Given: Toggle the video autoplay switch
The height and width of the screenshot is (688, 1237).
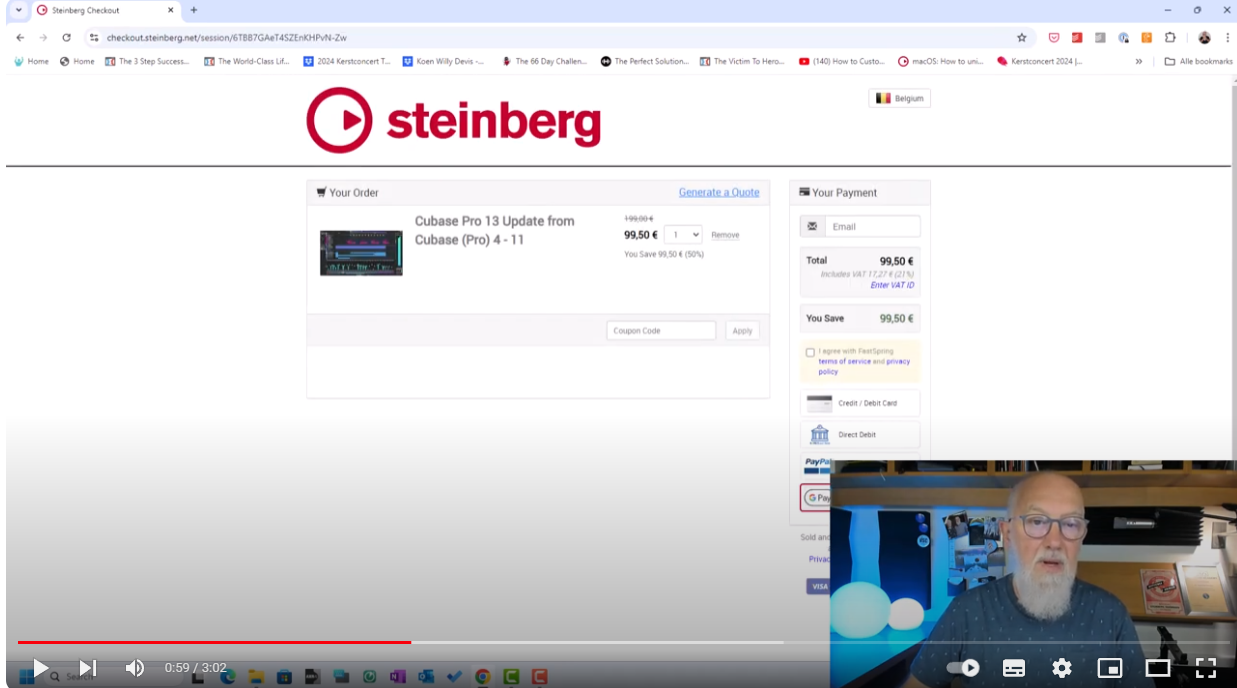Looking at the screenshot, I should 963,668.
